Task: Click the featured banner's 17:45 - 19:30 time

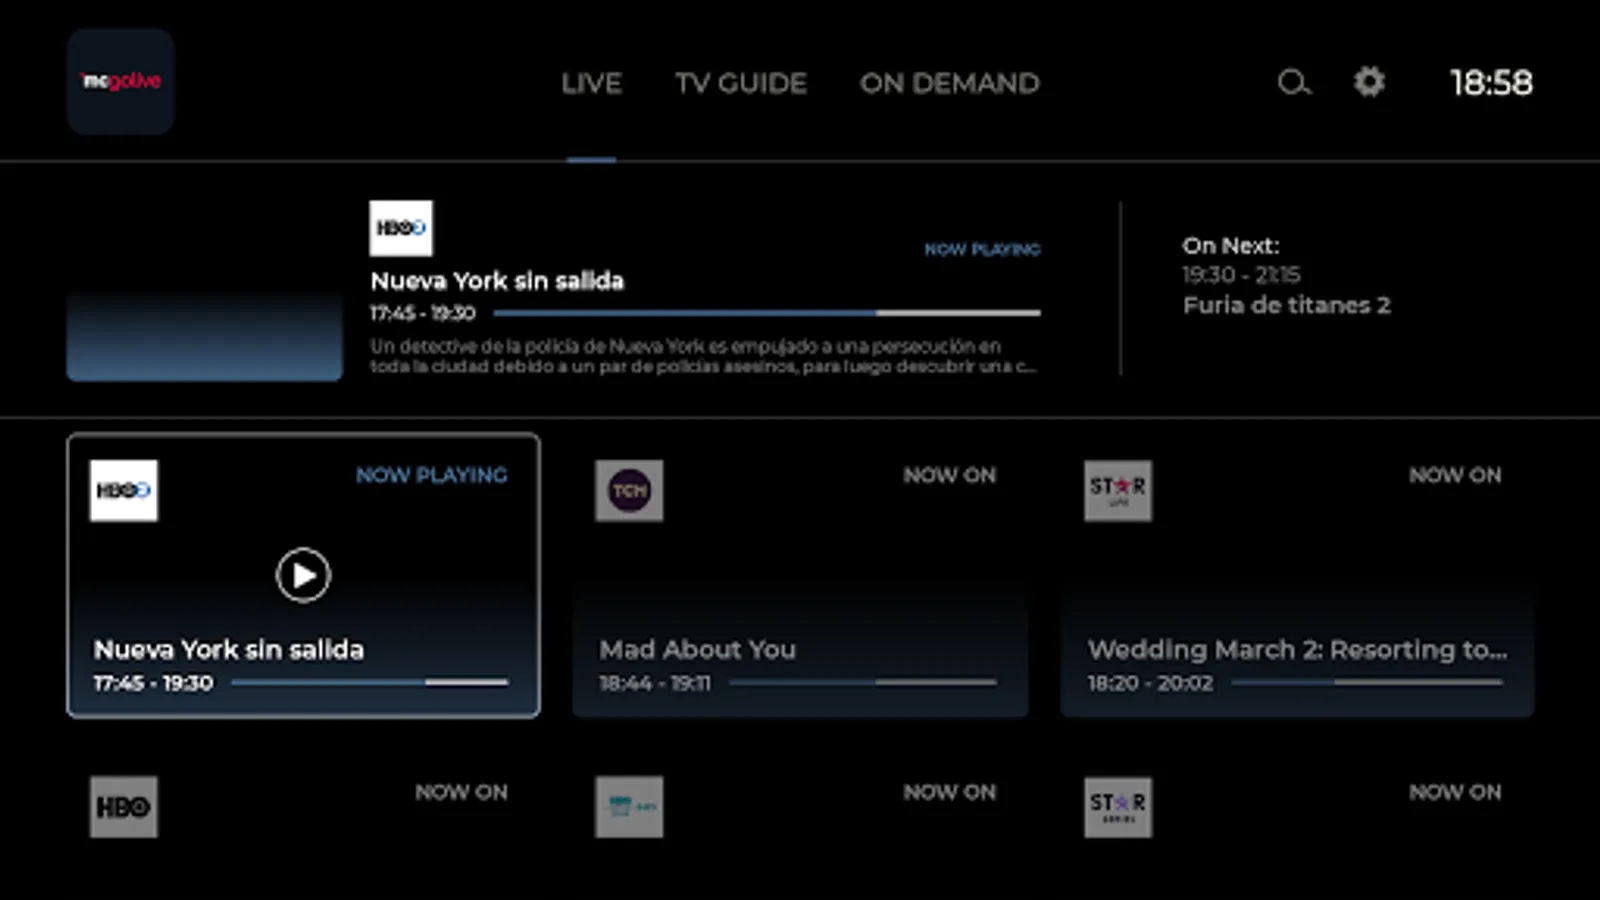Action: click(x=423, y=313)
